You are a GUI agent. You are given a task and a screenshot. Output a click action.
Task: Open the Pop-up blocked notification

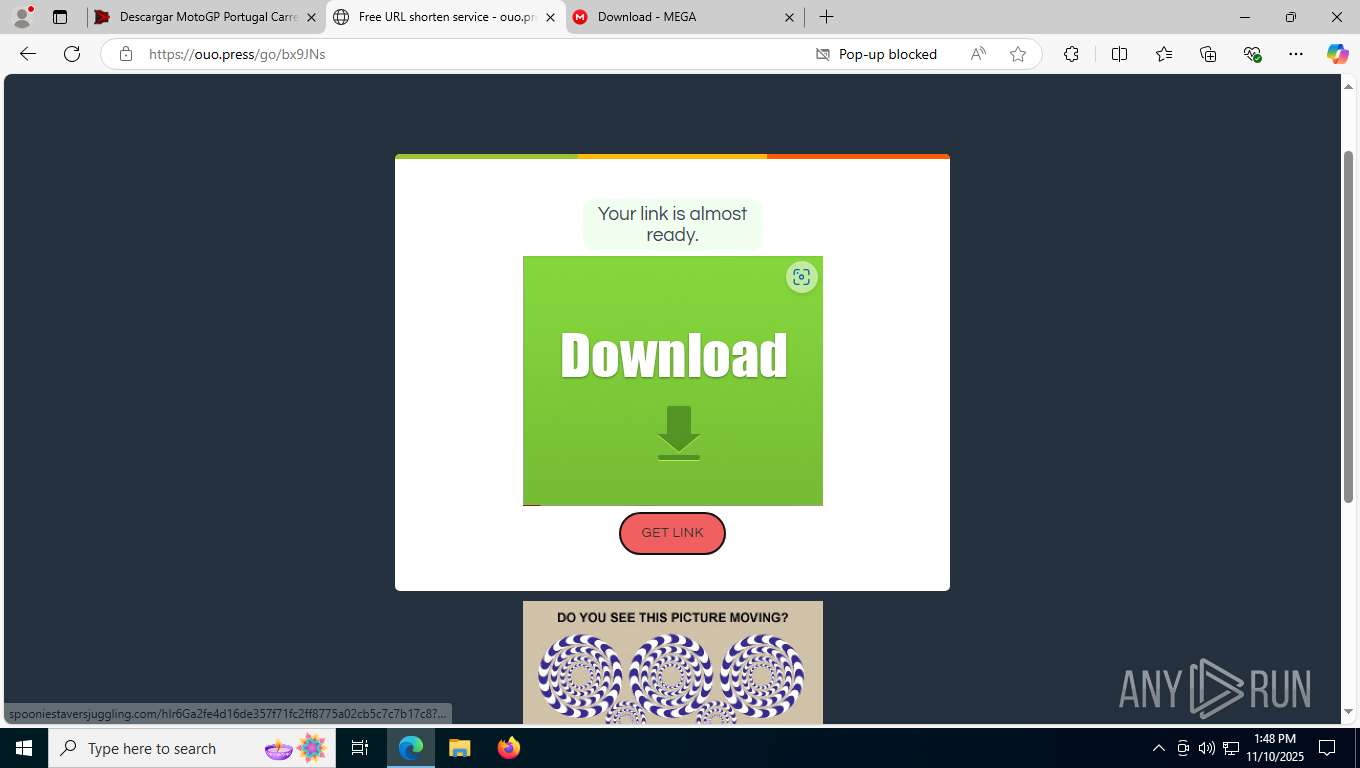[877, 54]
